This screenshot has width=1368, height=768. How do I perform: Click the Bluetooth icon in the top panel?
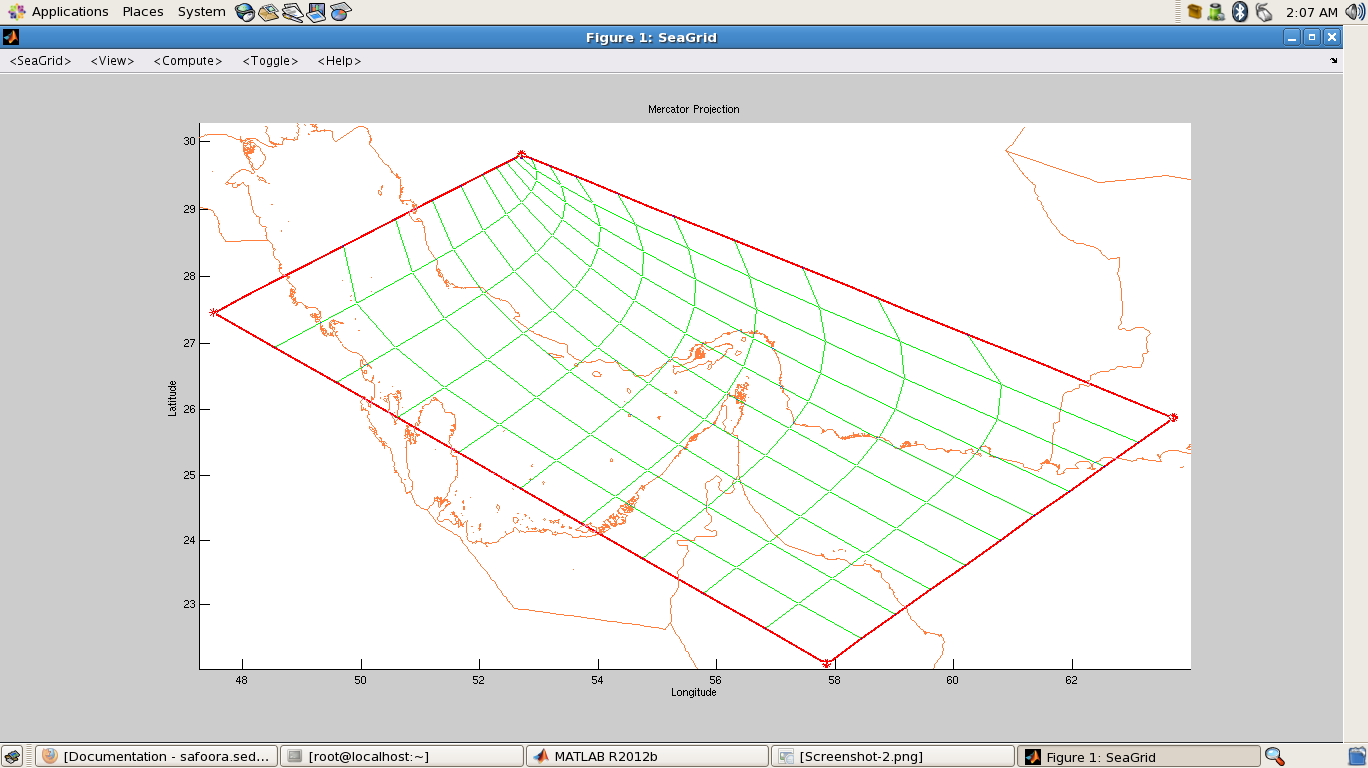coord(1240,12)
